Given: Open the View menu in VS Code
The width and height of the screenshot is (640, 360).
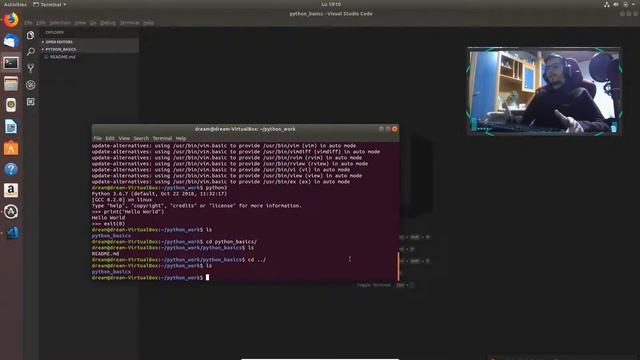Looking at the screenshot, I should pos(80,23).
